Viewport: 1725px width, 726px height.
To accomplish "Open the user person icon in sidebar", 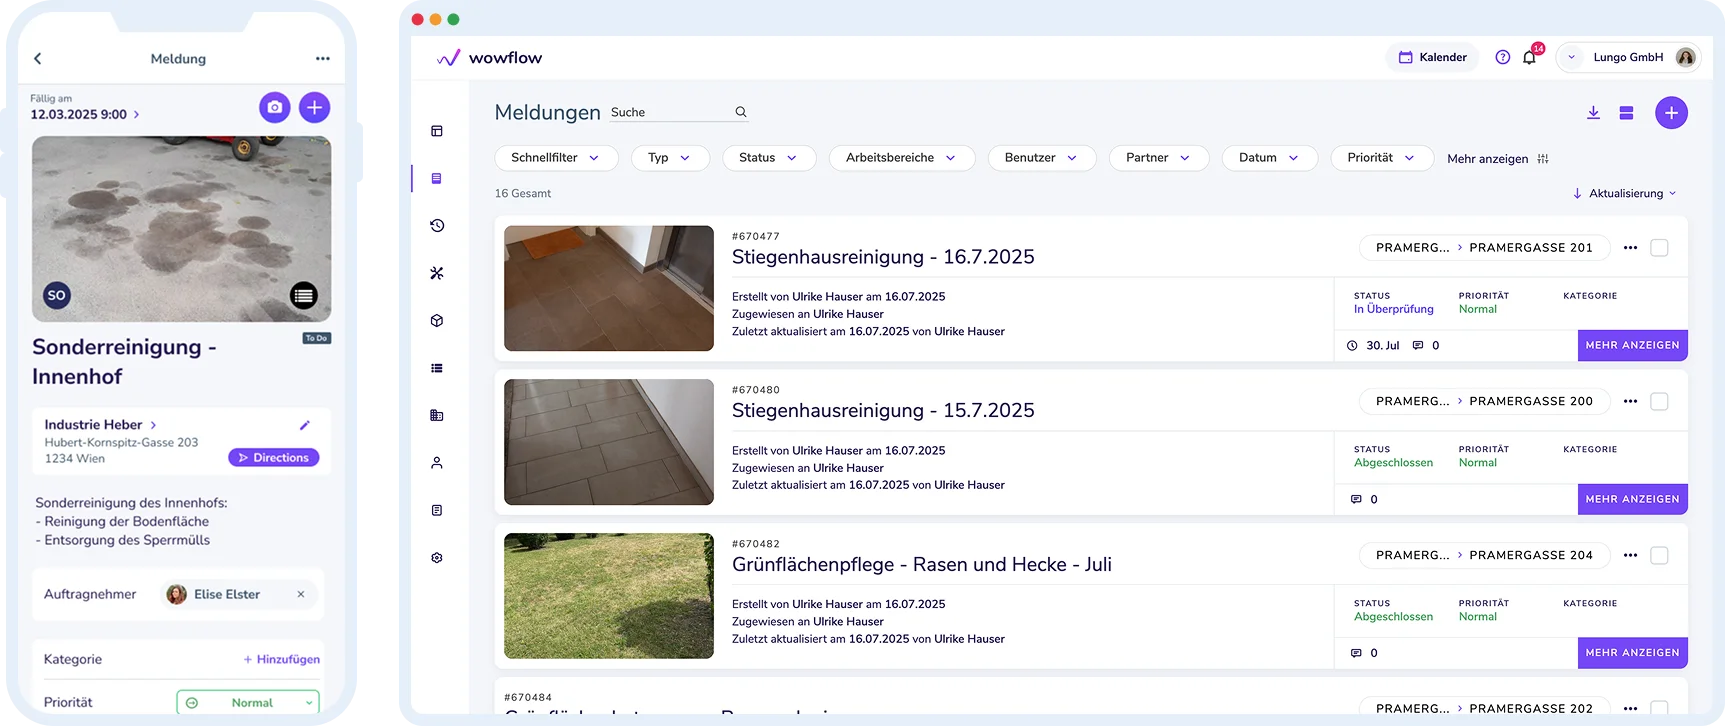I will (437, 463).
